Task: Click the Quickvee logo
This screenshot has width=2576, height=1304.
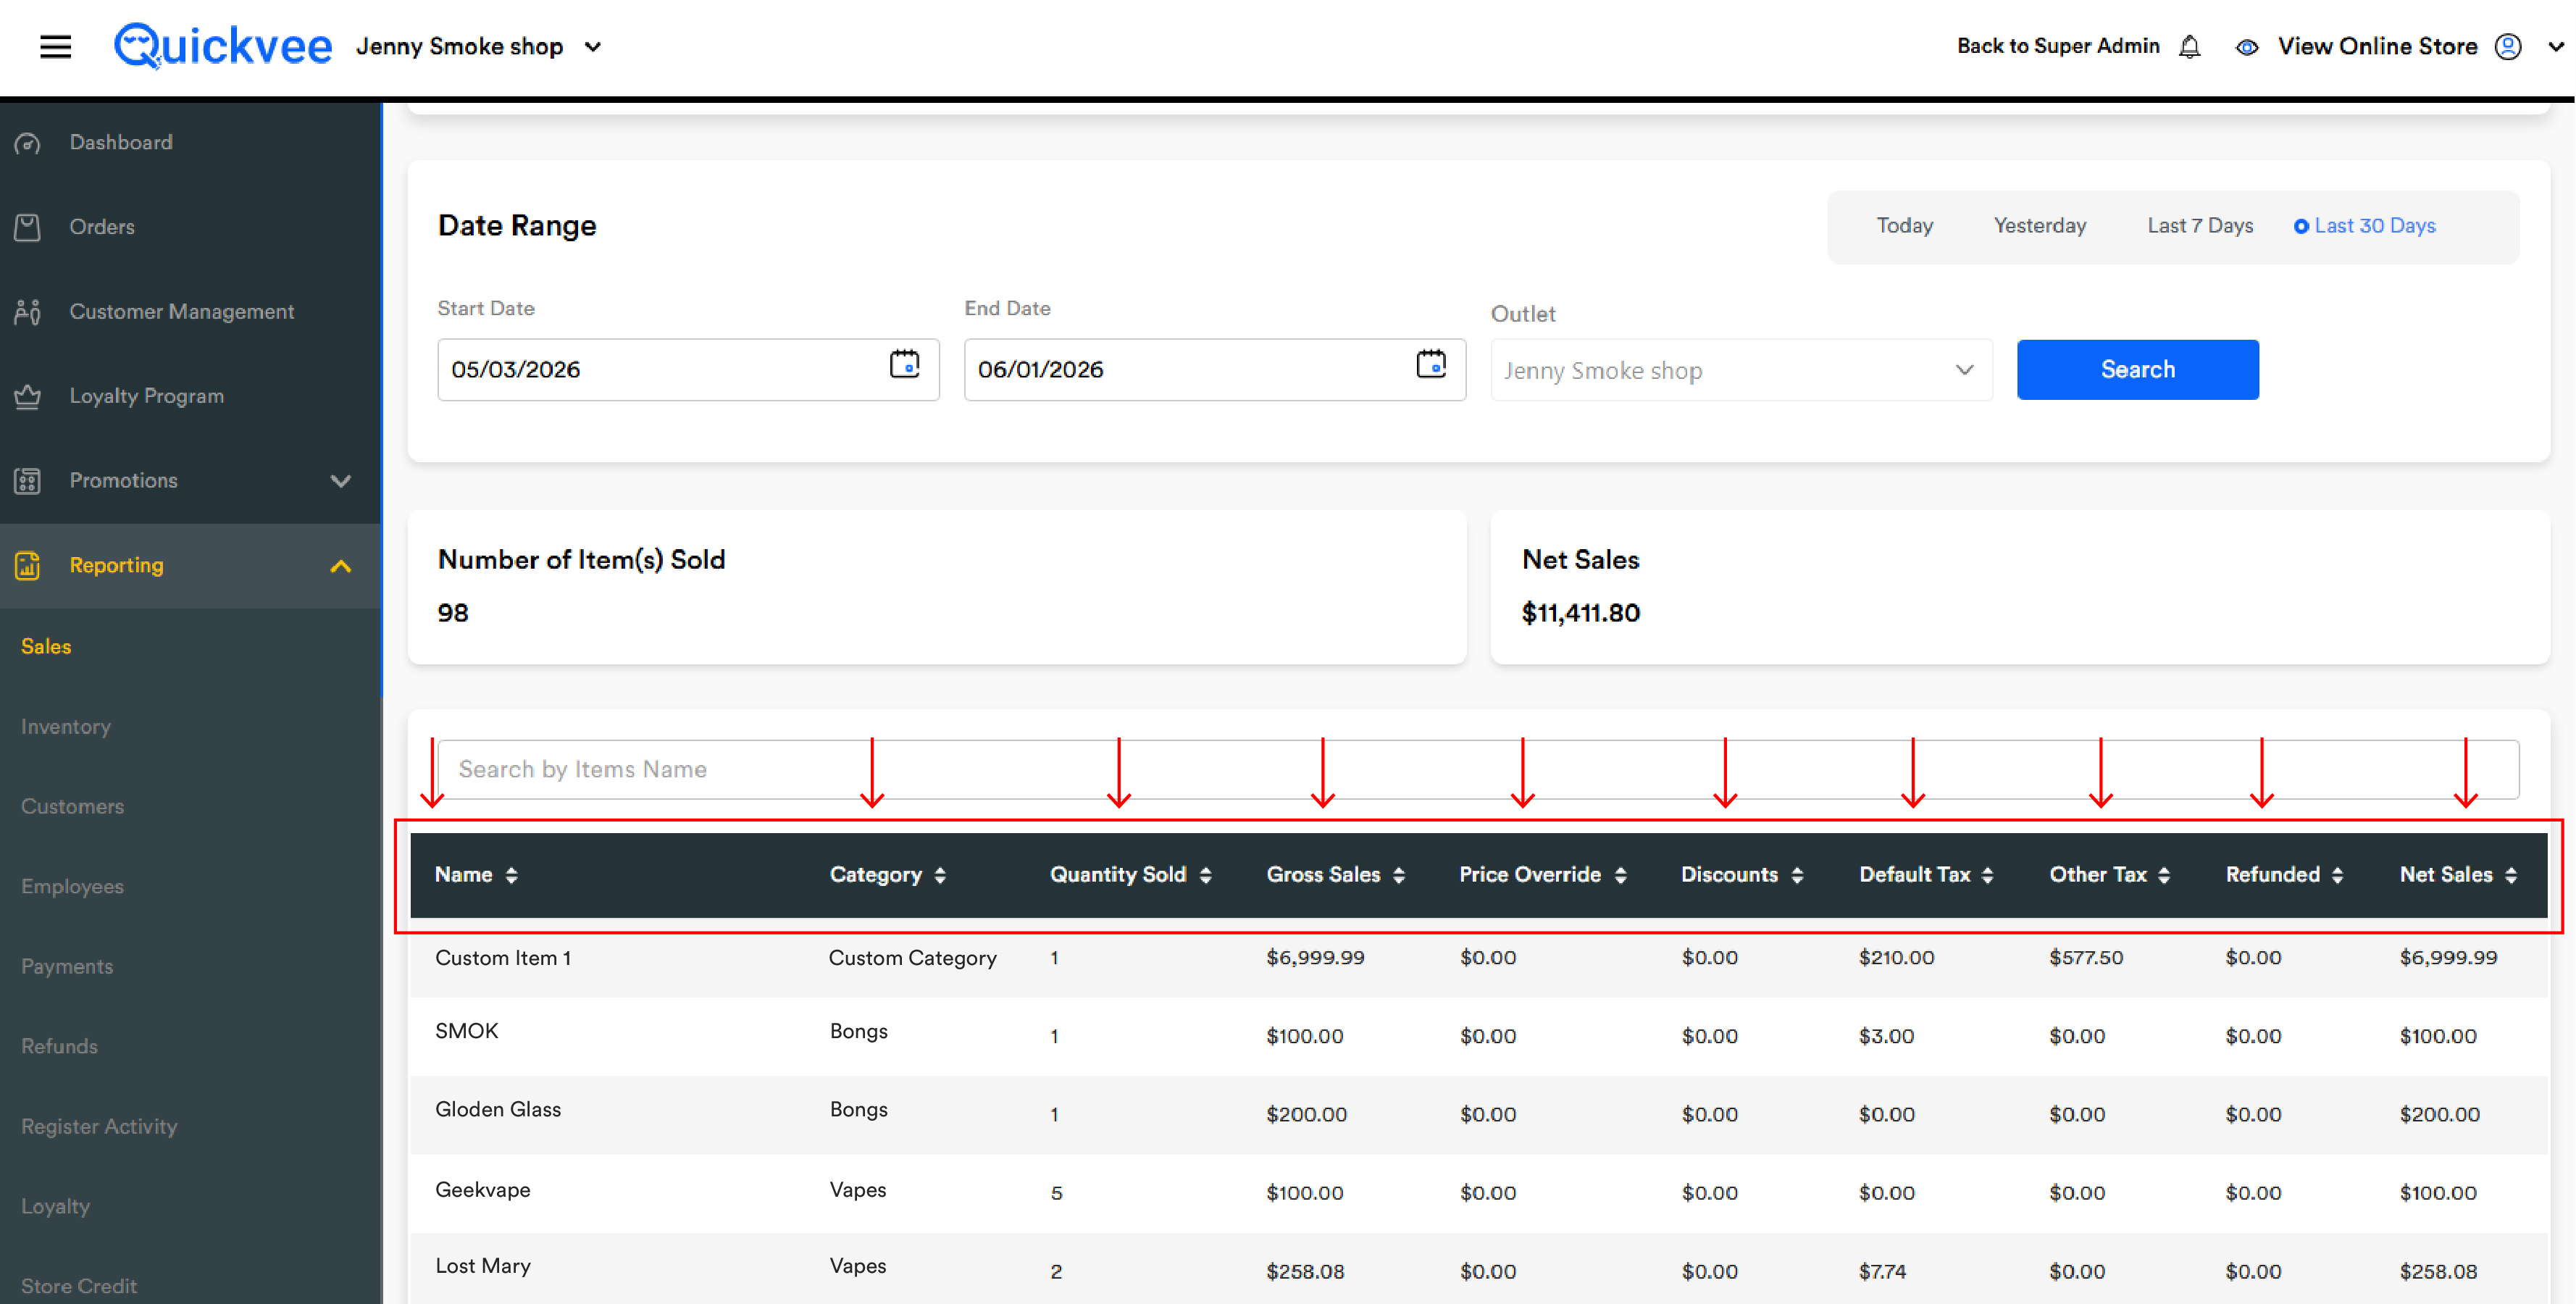Action: pos(222,46)
